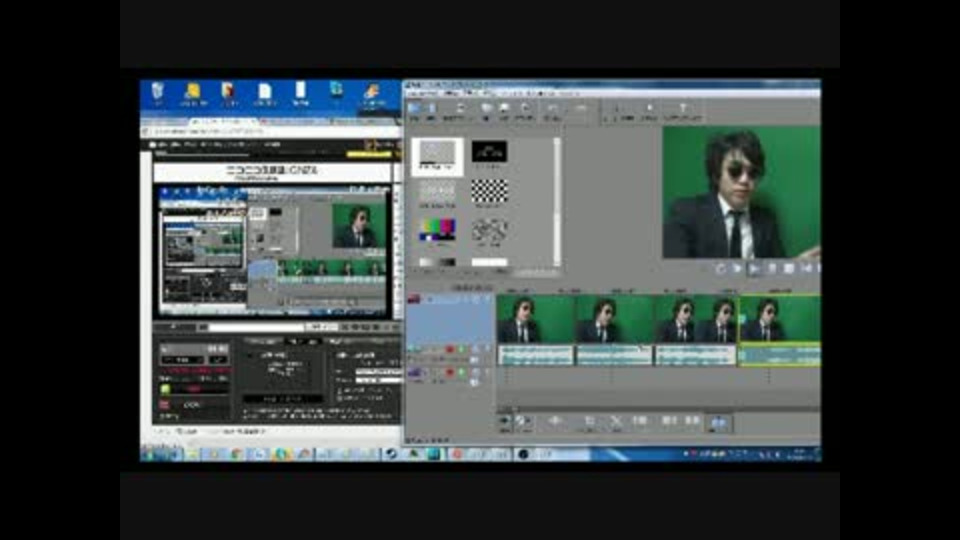The height and width of the screenshot is (540, 960).
Task: Select the second video clip on the timeline
Action: [614, 319]
